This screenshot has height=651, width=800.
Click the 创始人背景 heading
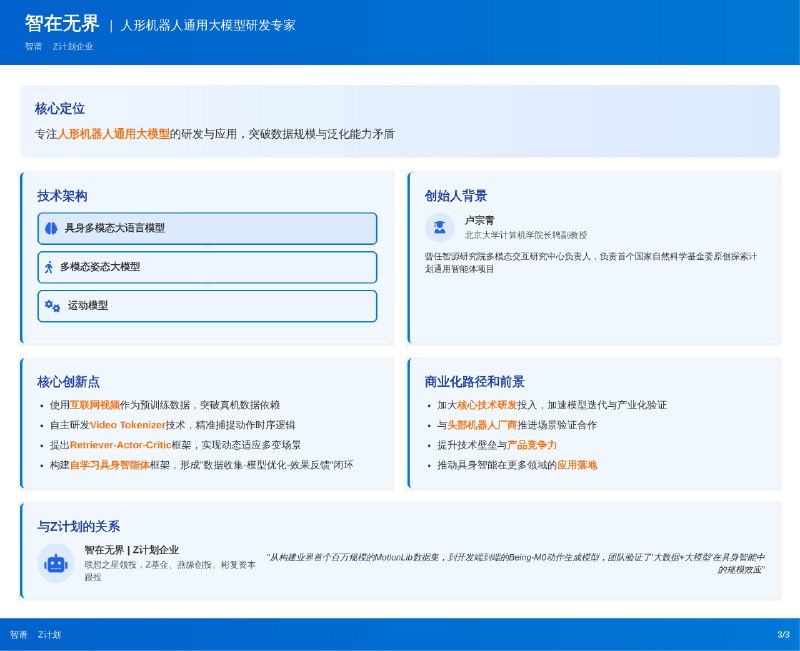(x=456, y=196)
